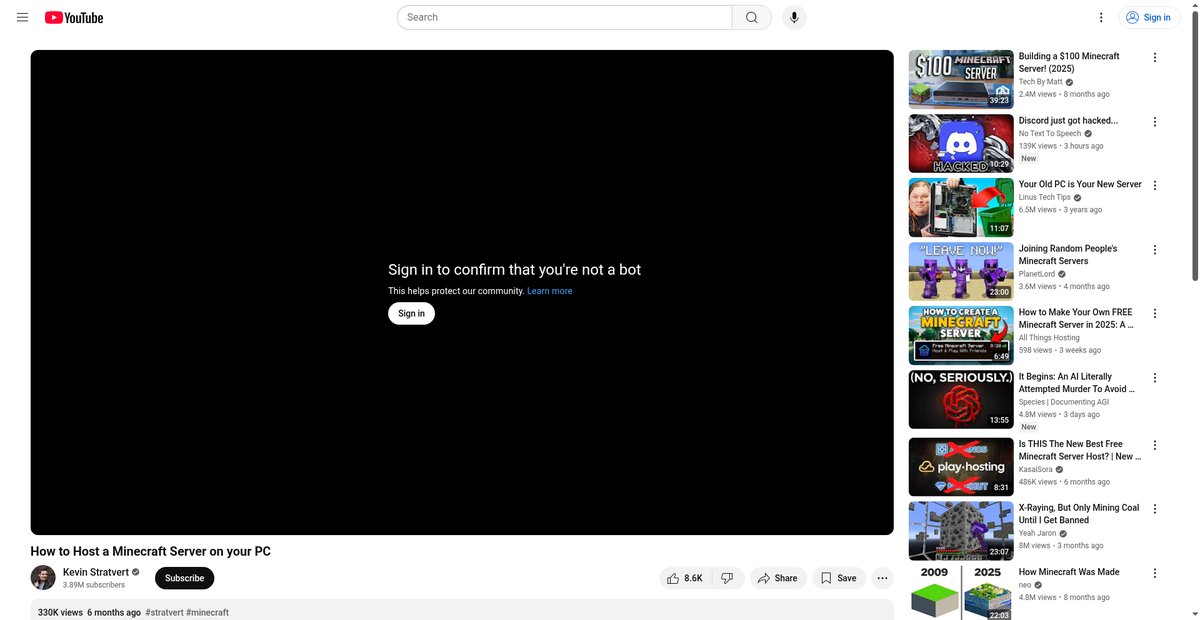Open the top-bar settings three-dot menu
The height and width of the screenshot is (620, 1200).
pyautogui.click(x=1101, y=17)
